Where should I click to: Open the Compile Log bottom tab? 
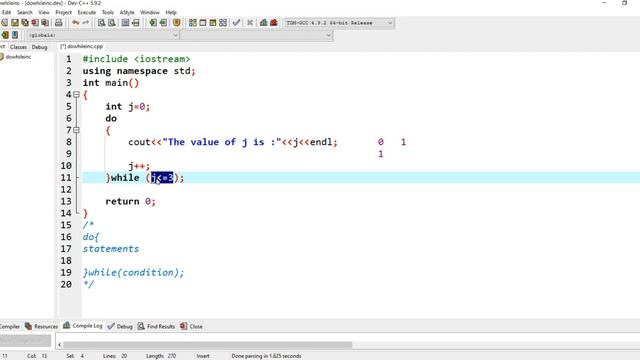pyautogui.click(x=82, y=326)
